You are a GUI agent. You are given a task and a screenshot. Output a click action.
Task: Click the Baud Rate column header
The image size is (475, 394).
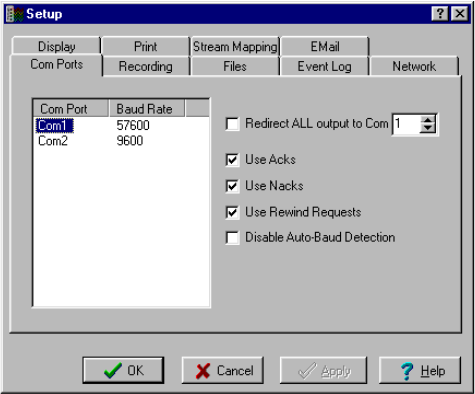click(x=147, y=109)
